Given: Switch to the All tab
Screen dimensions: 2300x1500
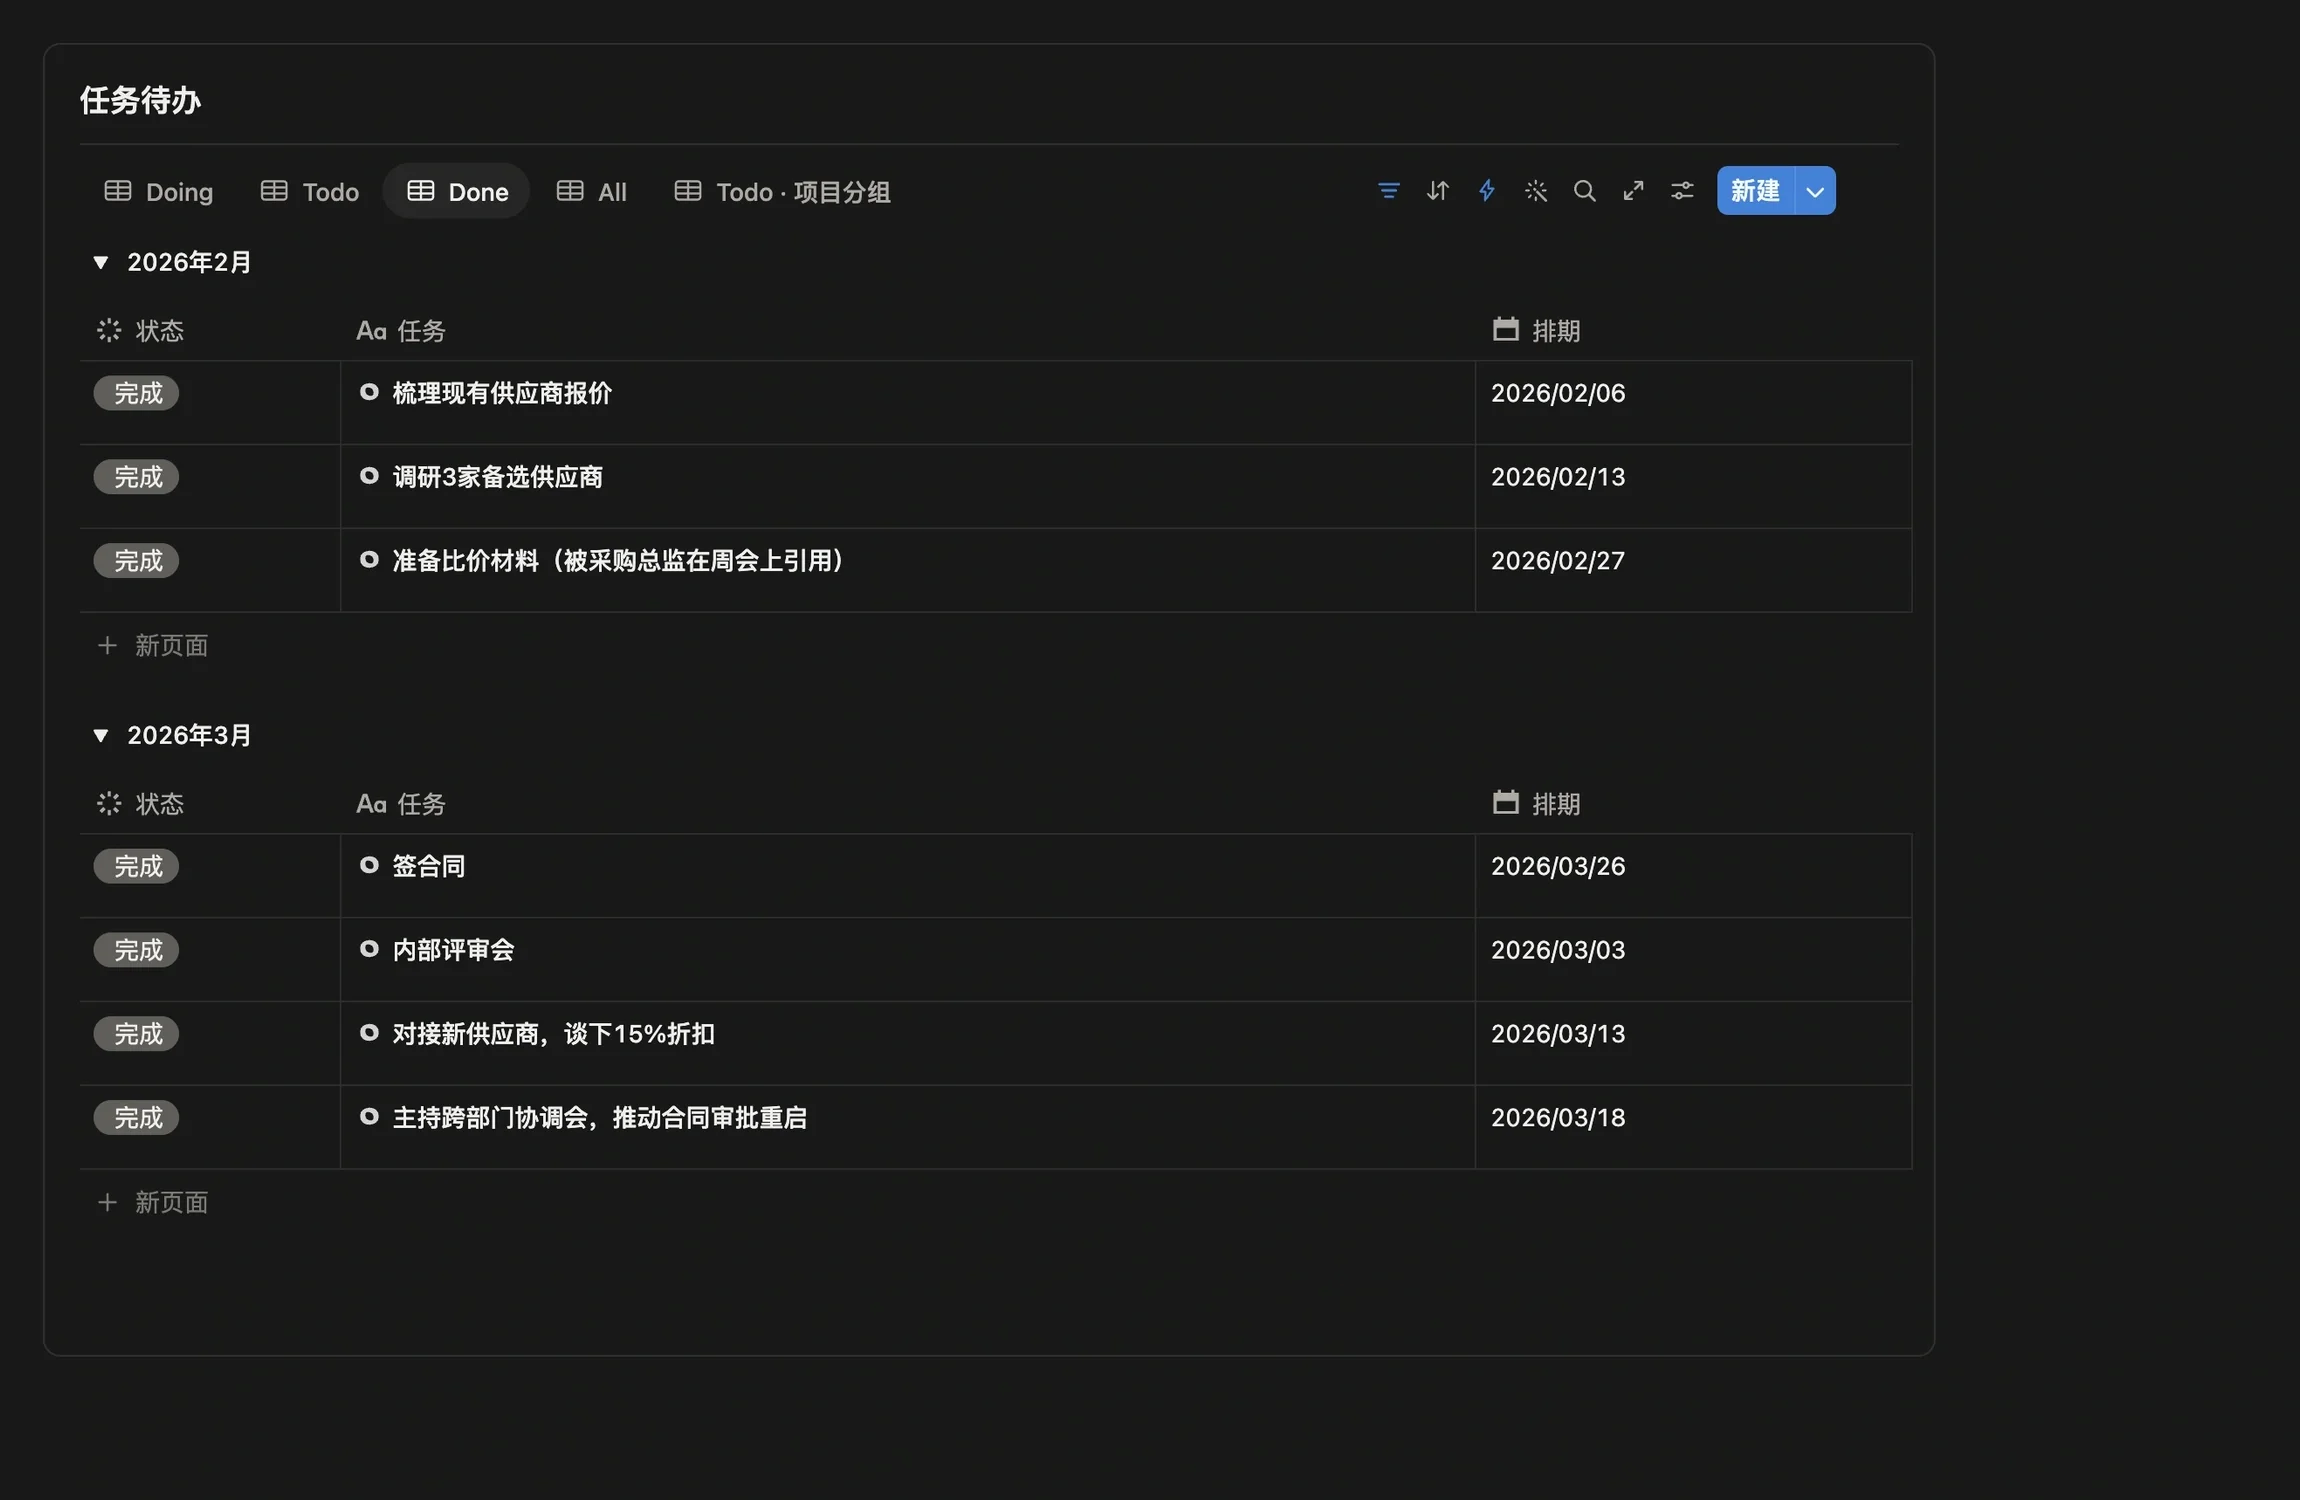Looking at the screenshot, I should (x=592, y=191).
